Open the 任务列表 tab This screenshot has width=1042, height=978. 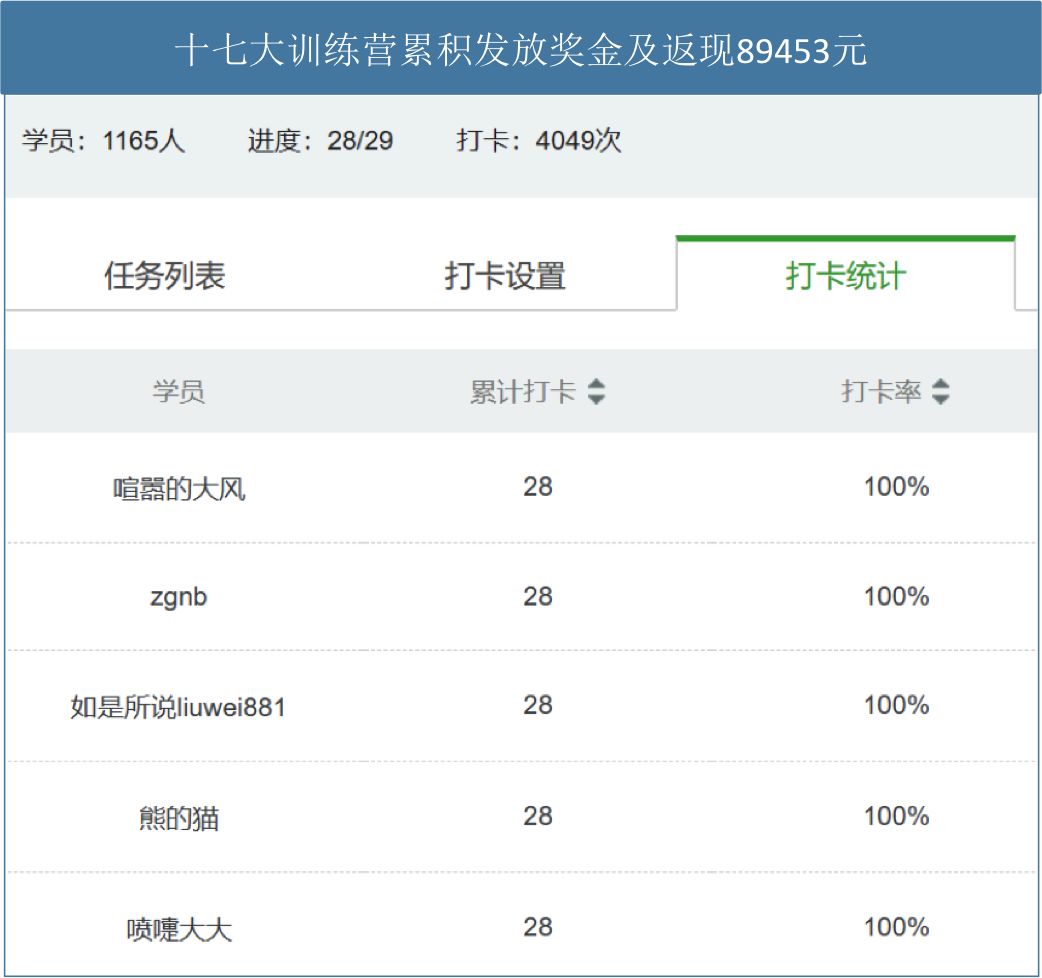(x=165, y=275)
